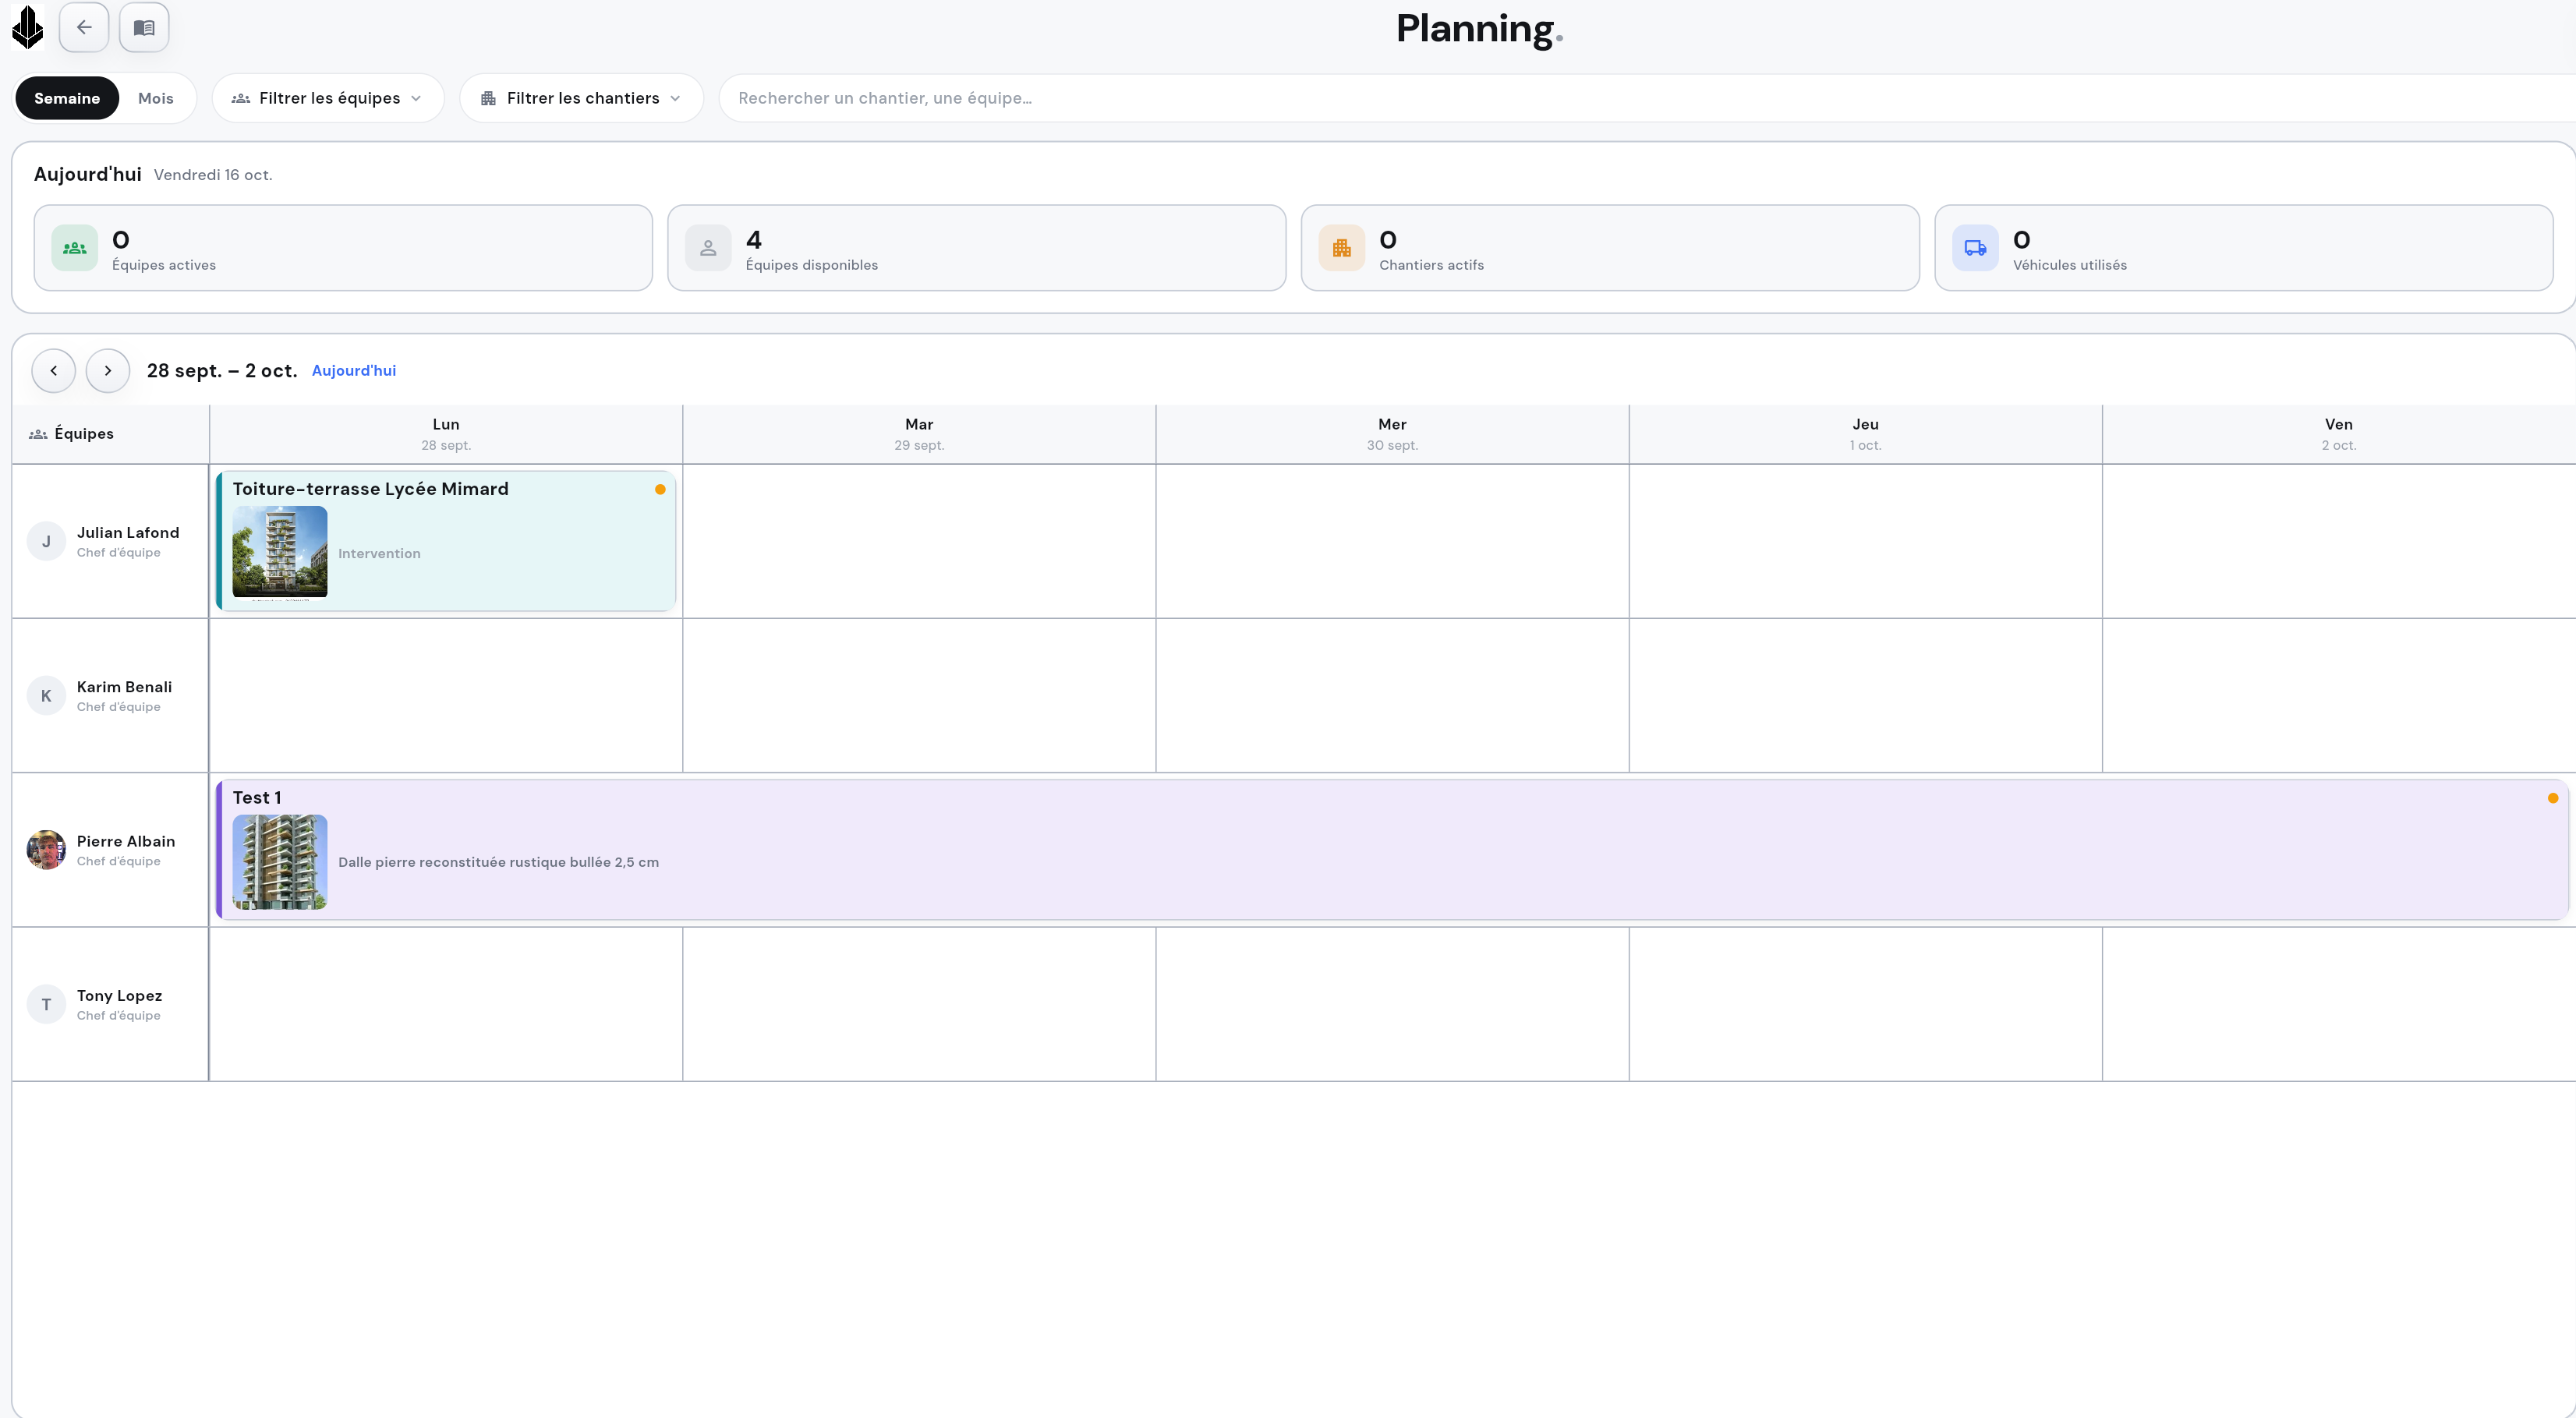
Task: Click the green Équipes actives icon
Action: pyautogui.click(x=75, y=248)
